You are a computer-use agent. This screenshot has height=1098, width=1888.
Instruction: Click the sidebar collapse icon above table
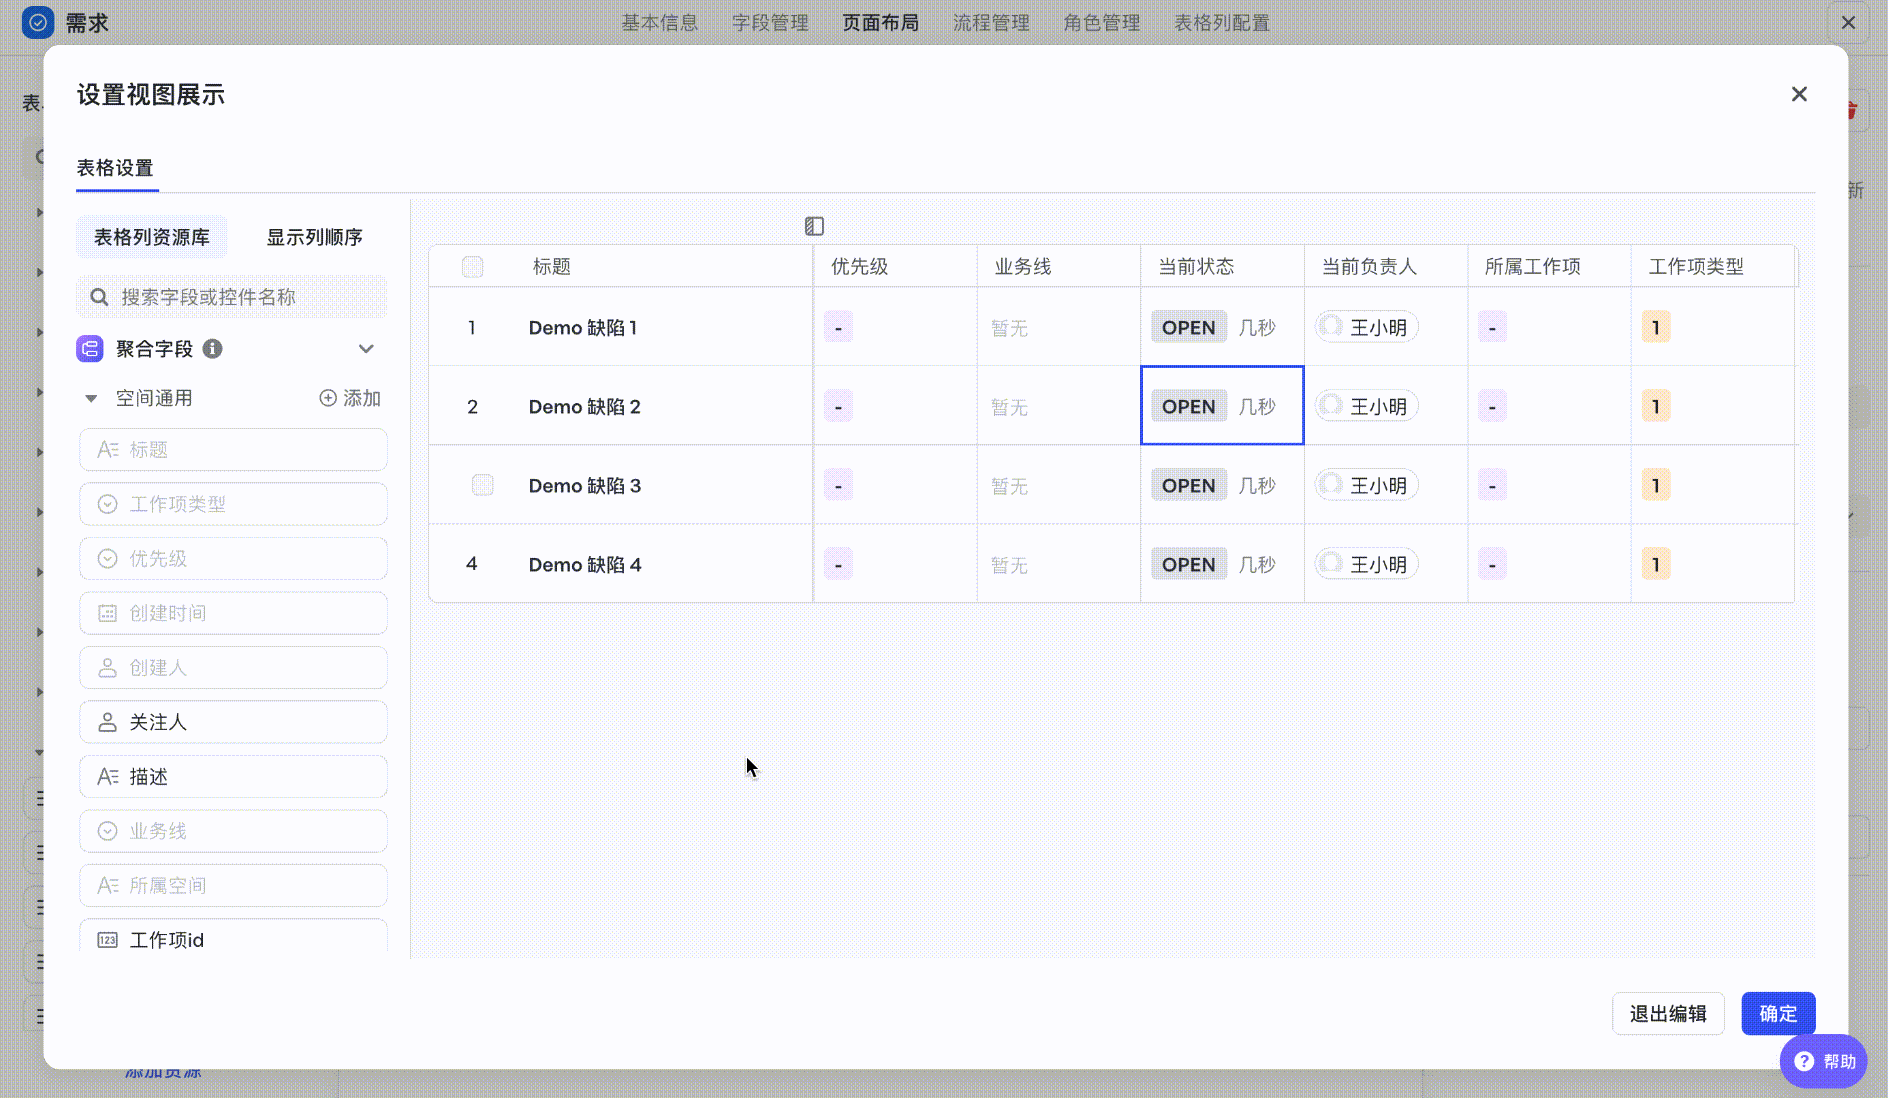point(814,226)
